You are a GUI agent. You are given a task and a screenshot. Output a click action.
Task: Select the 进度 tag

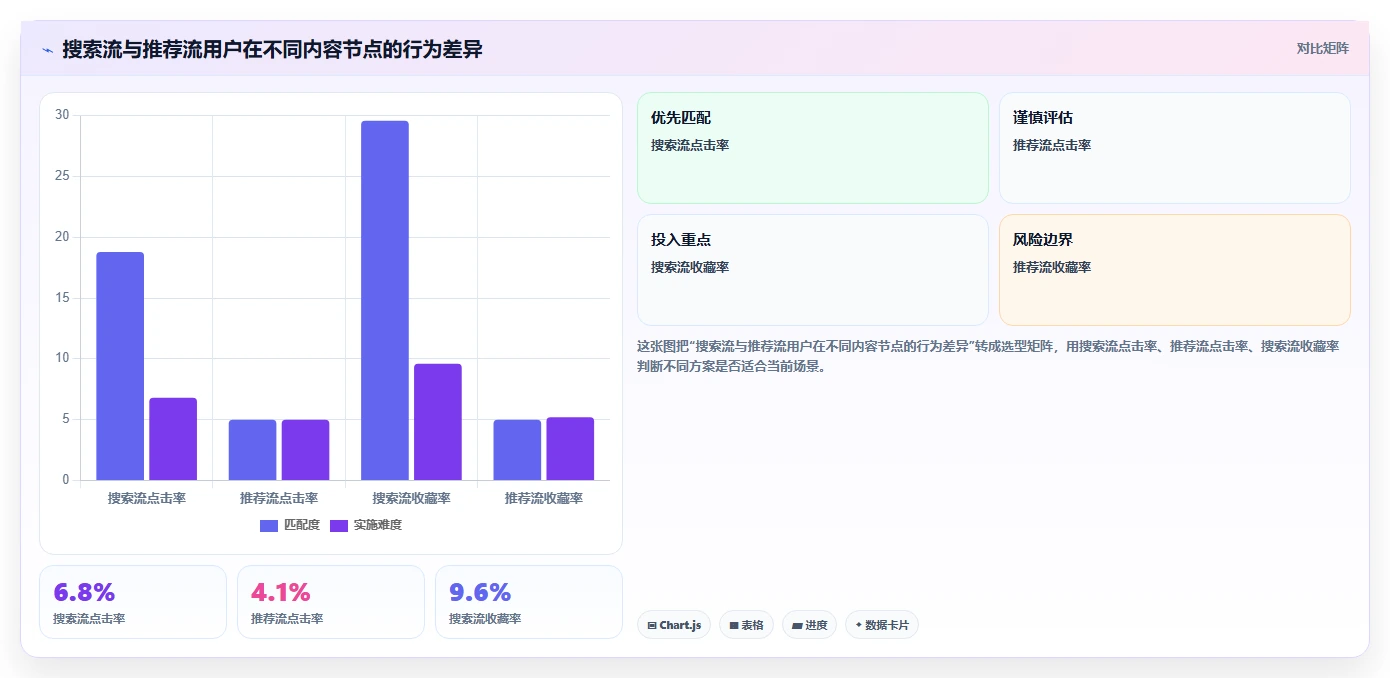point(809,625)
